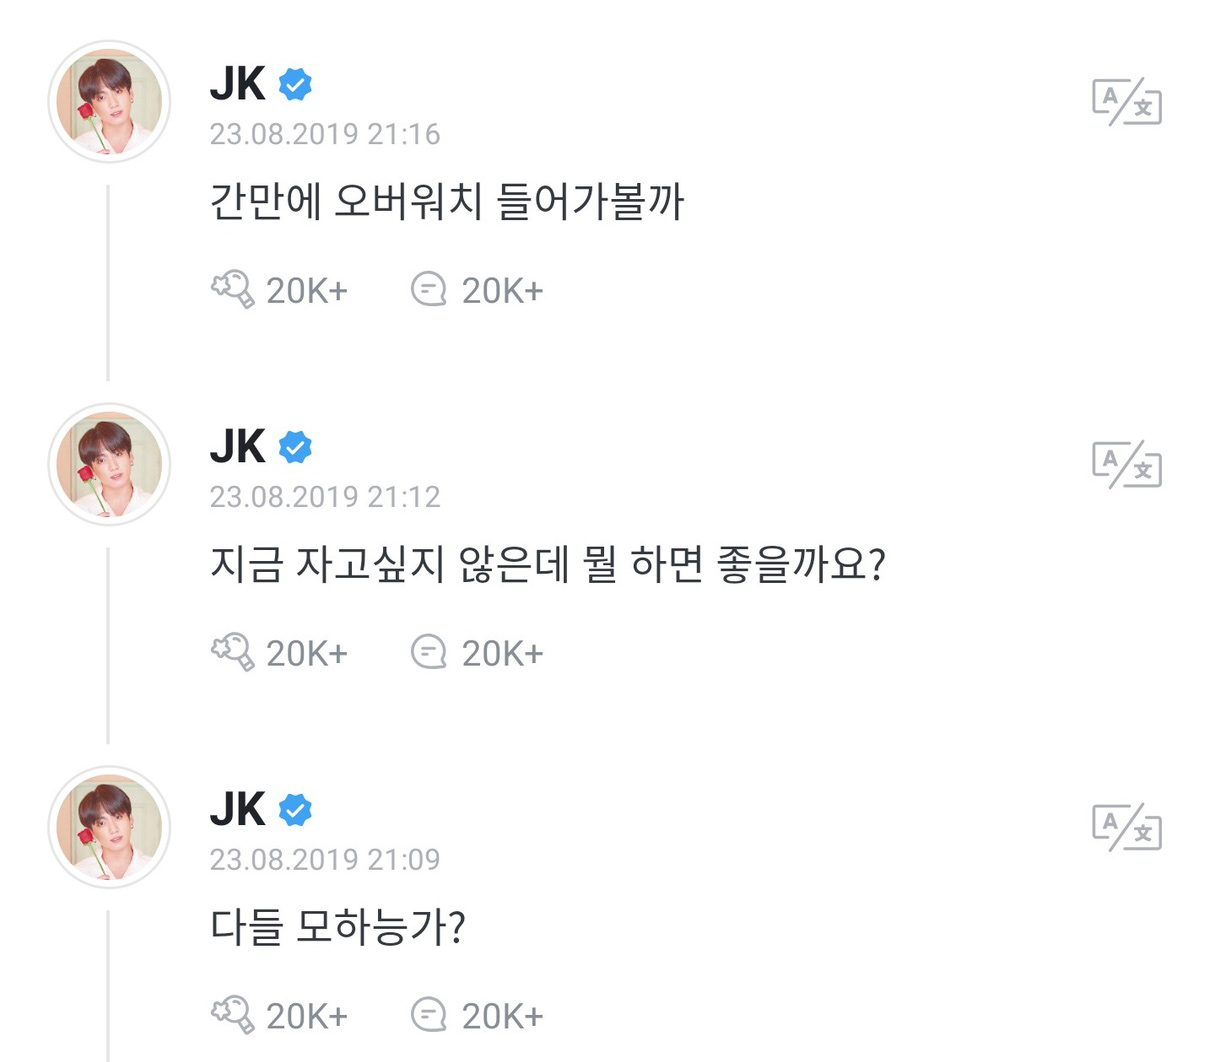Translate the 21:16 Overwatch post
This screenshot has width=1215, height=1062.
click(x=1127, y=102)
